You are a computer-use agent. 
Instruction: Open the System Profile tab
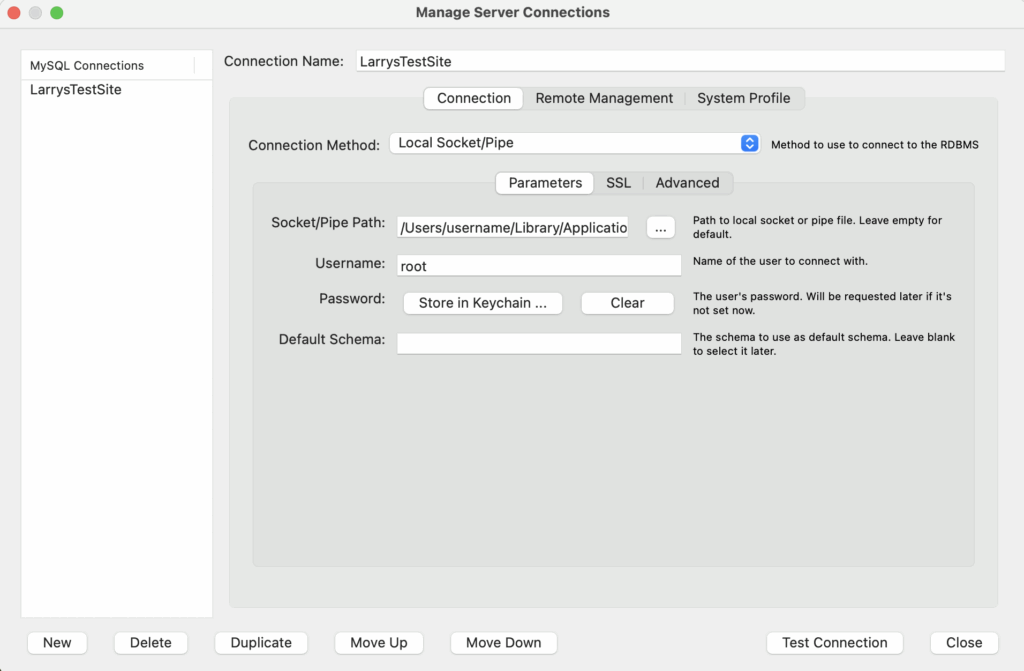743,98
